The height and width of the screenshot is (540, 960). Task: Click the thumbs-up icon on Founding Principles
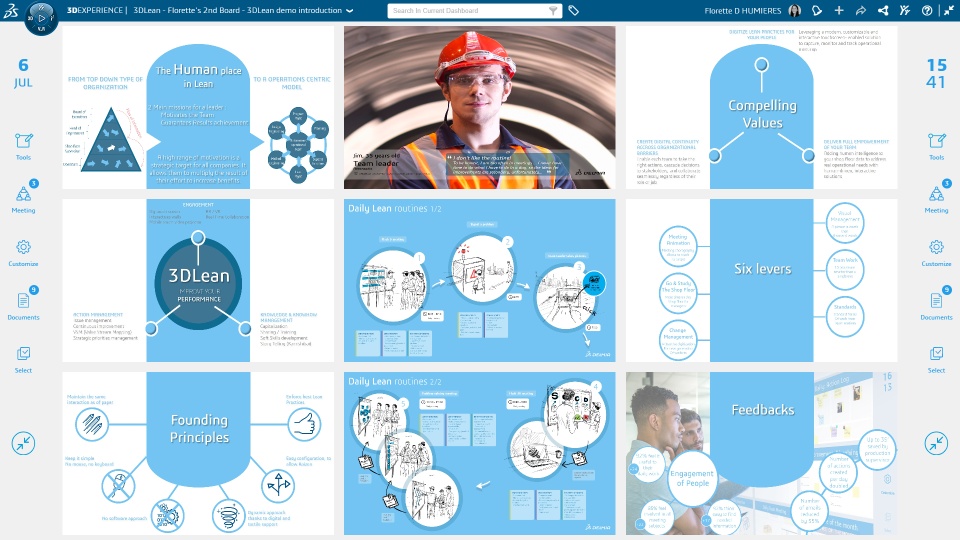click(x=304, y=424)
